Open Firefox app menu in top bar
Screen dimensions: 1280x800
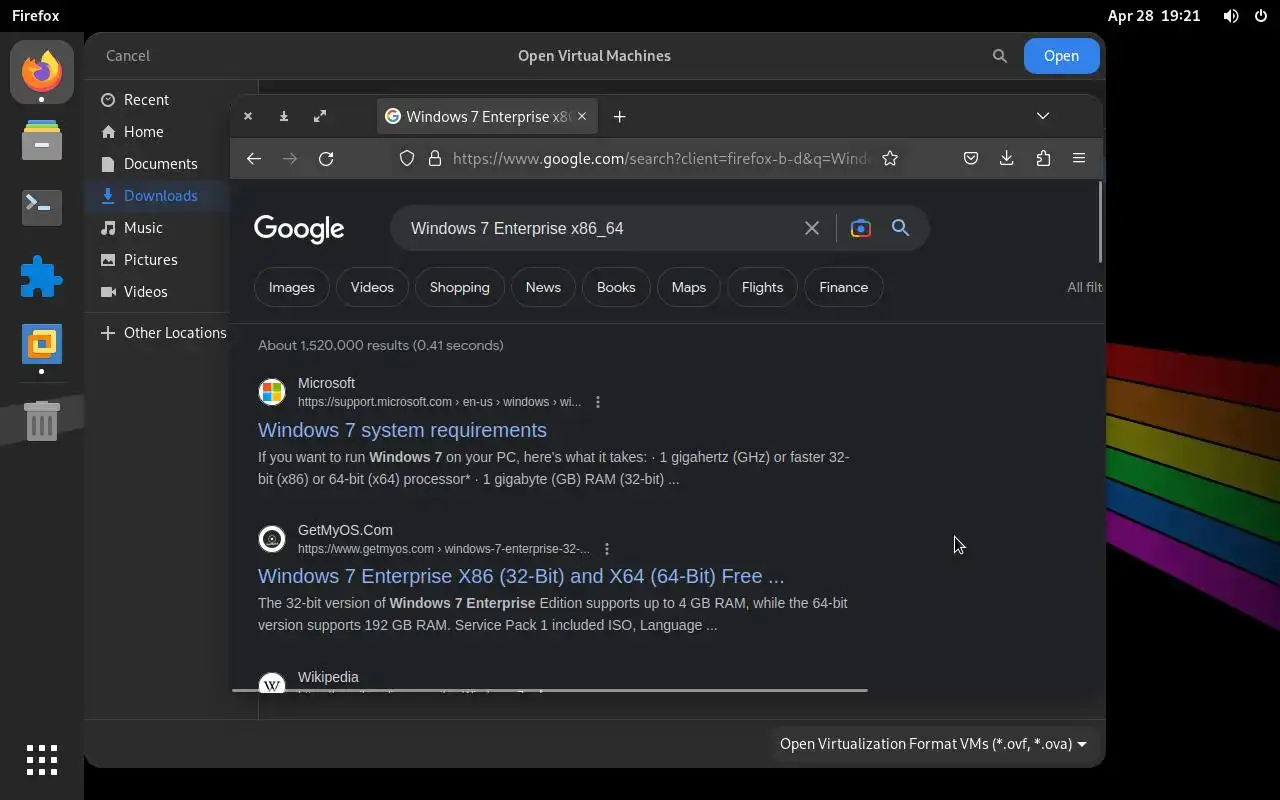[x=35, y=16]
